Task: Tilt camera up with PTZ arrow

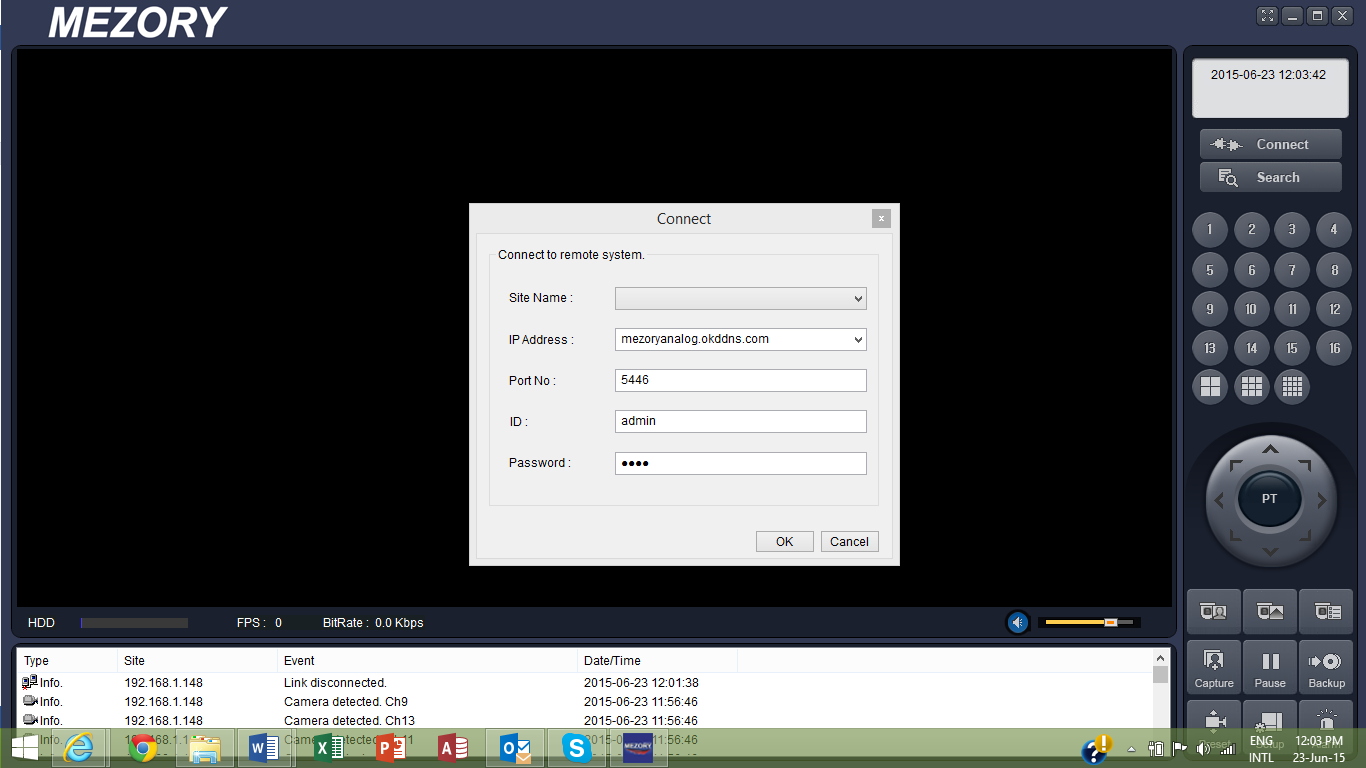Action: tap(1269, 449)
